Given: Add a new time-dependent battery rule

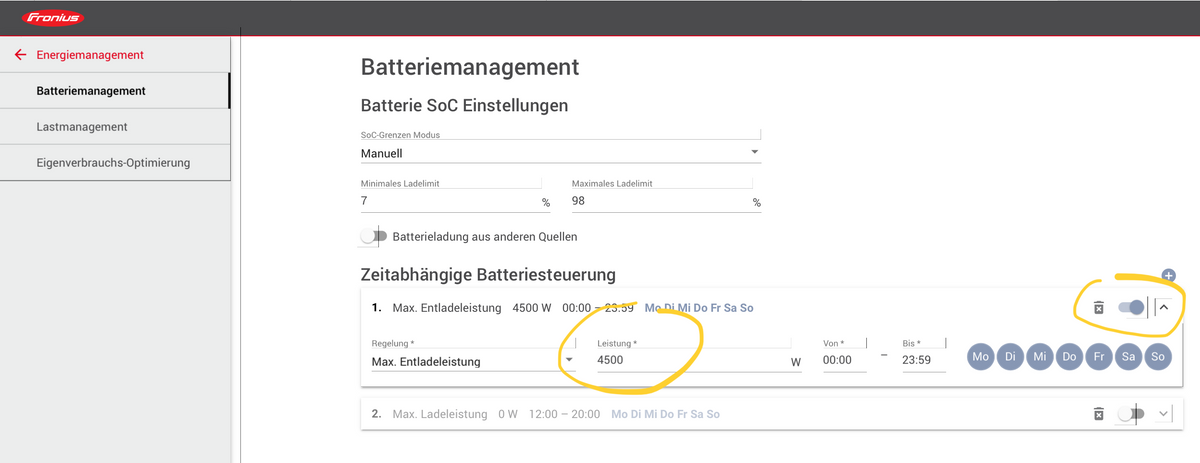Looking at the screenshot, I should pos(1168,275).
